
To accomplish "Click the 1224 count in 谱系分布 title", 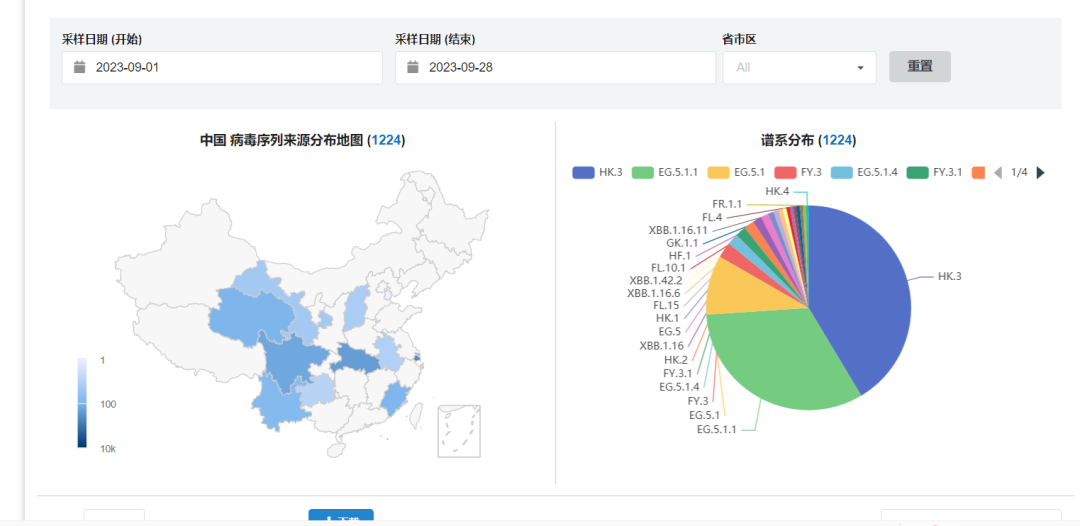I will click(x=838, y=140).
